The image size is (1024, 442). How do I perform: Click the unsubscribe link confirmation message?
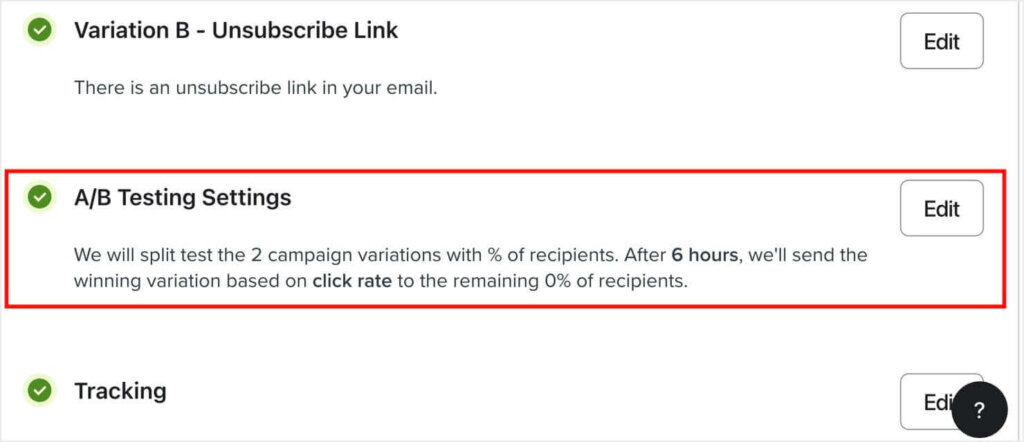point(256,88)
